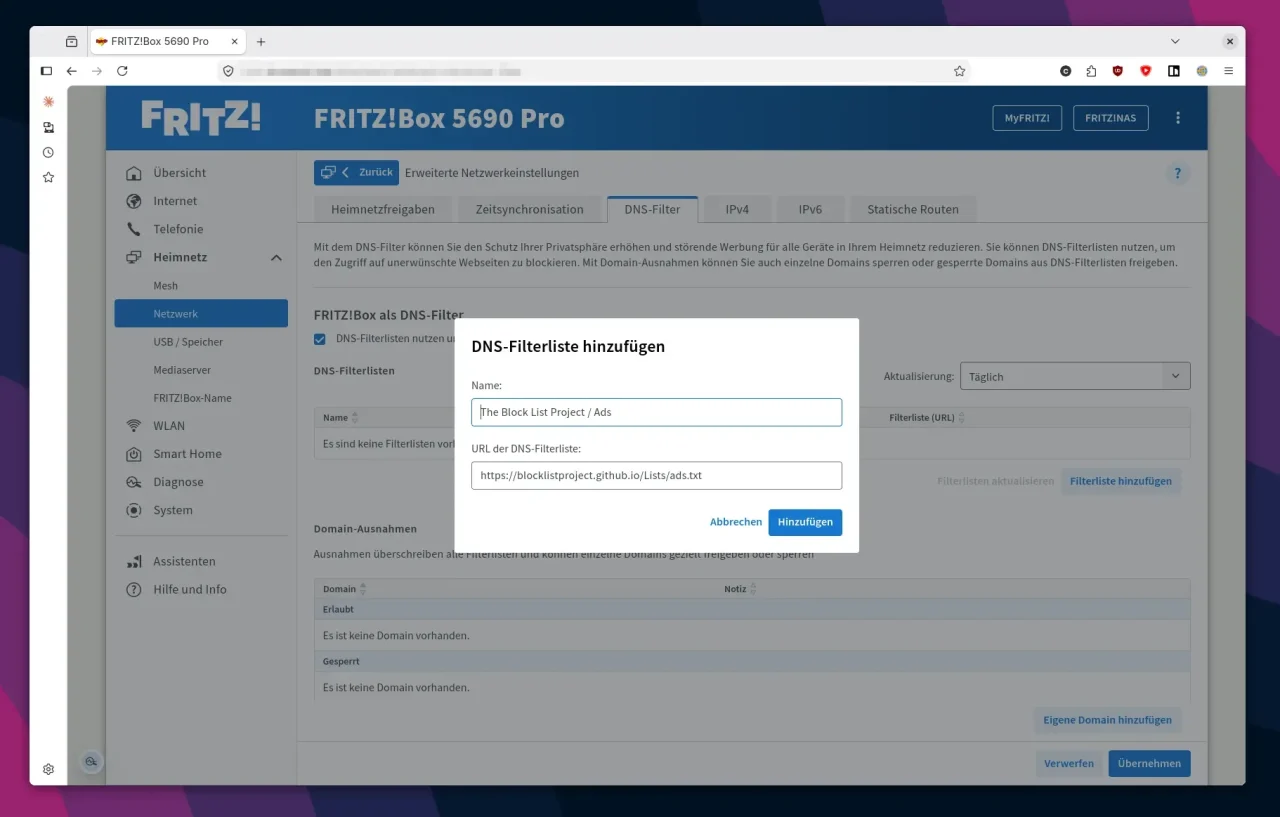Open the three-dot FRITZ!Box menu
The width and height of the screenshot is (1280, 817).
coord(1178,118)
